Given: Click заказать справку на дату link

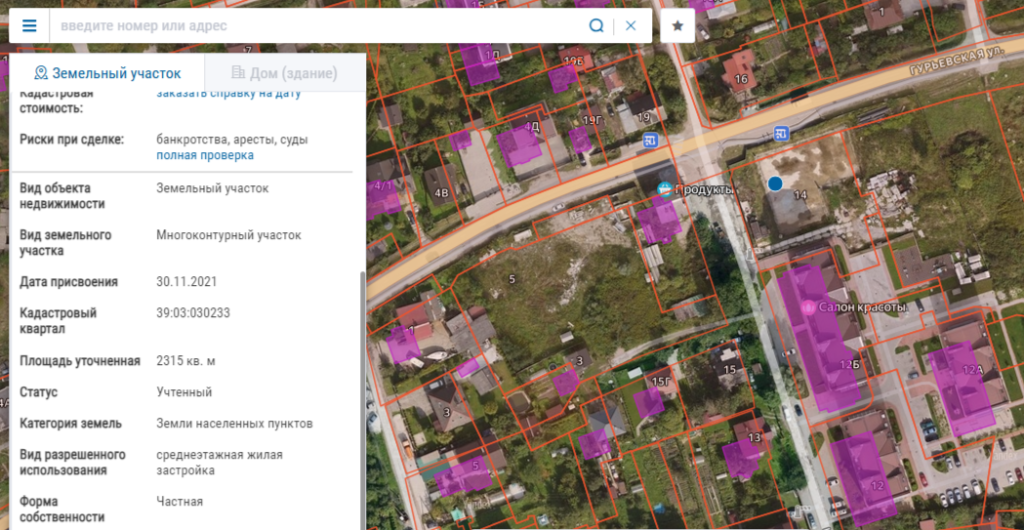Looking at the screenshot, I should click(x=229, y=94).
